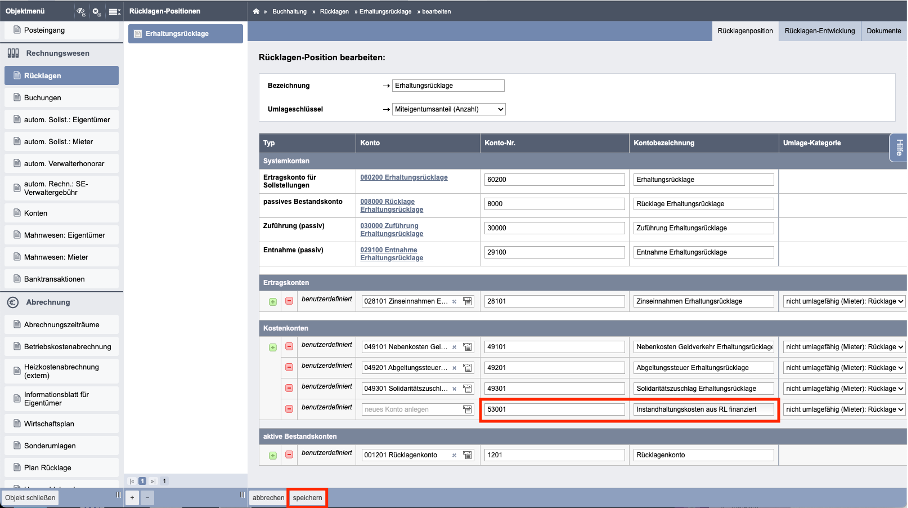The height and width of the screenshot is (508, 908).
Task: Remove the 53001 row with red minus
Action: [289, 409]
